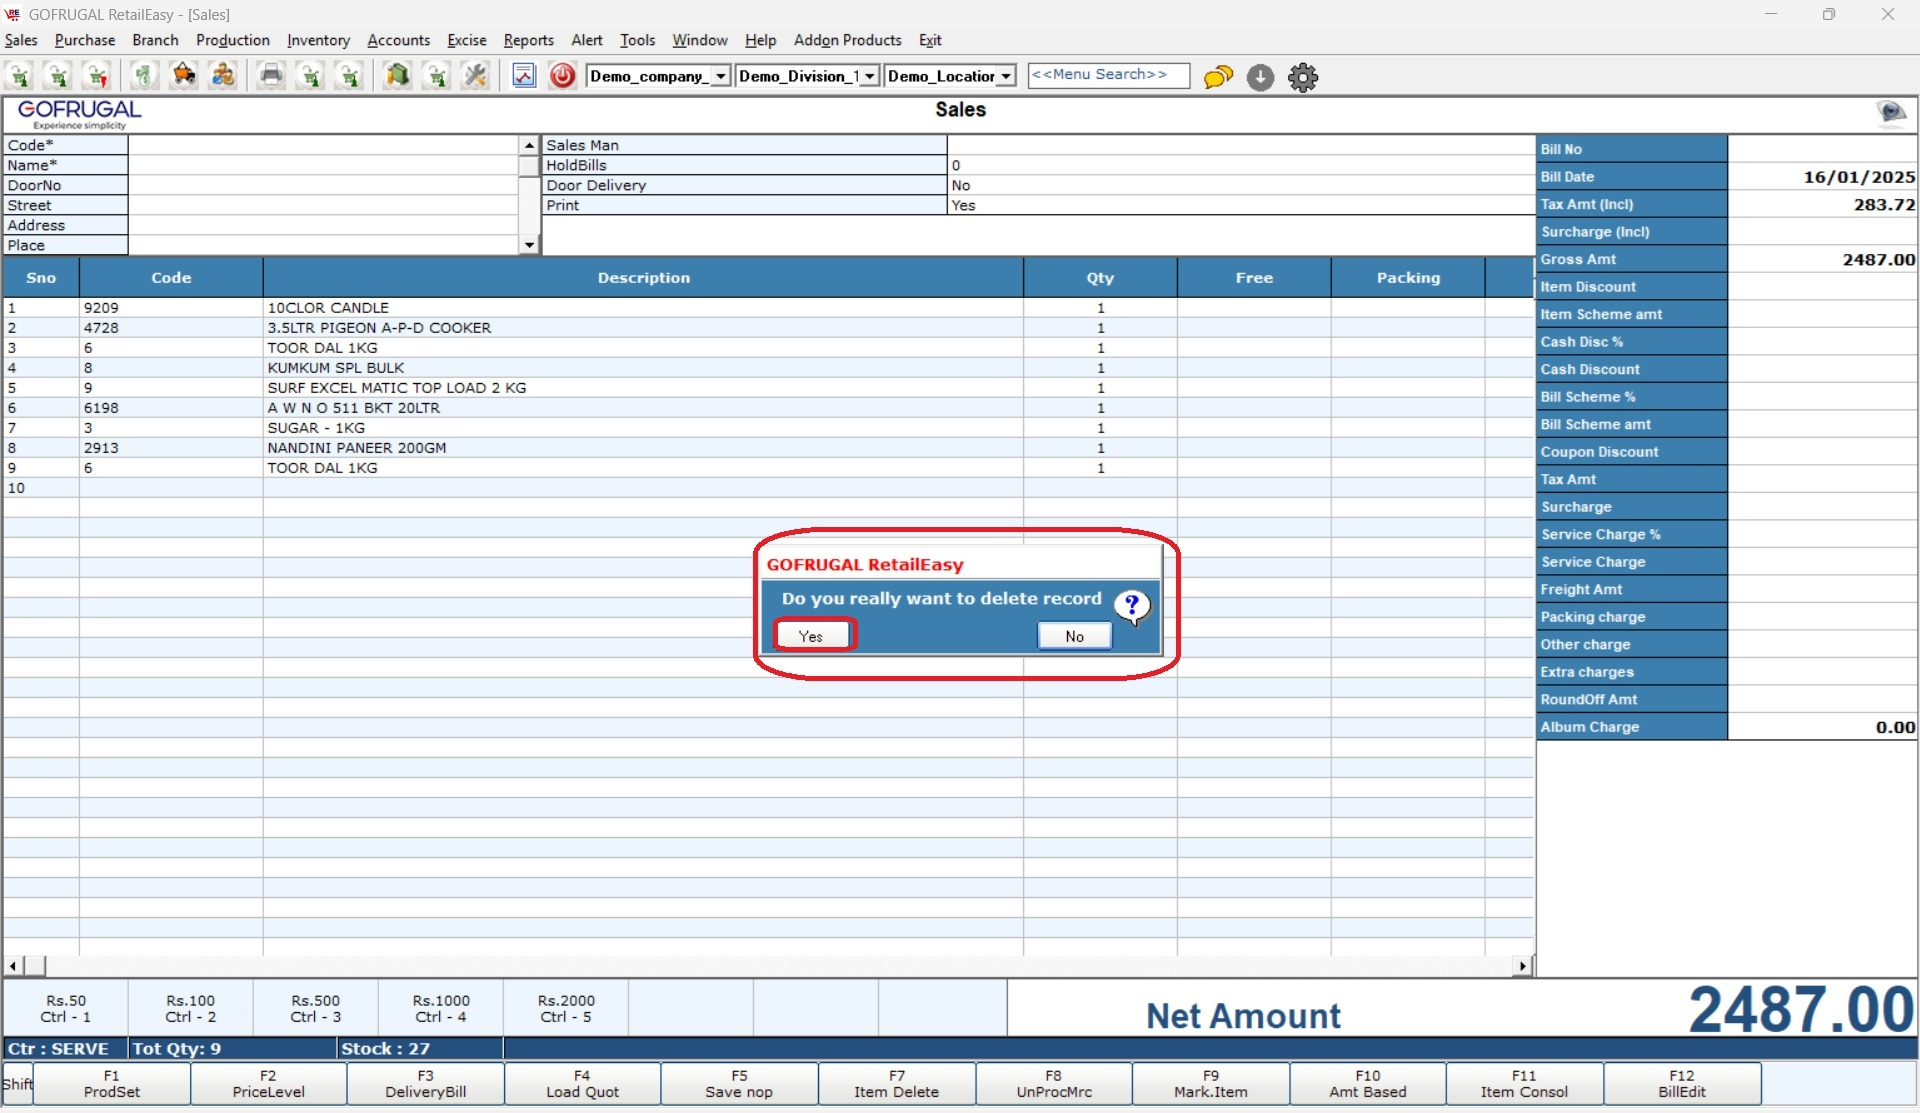
Task: Click the yellow chat bubbles icon
Action: (1218, 77)
